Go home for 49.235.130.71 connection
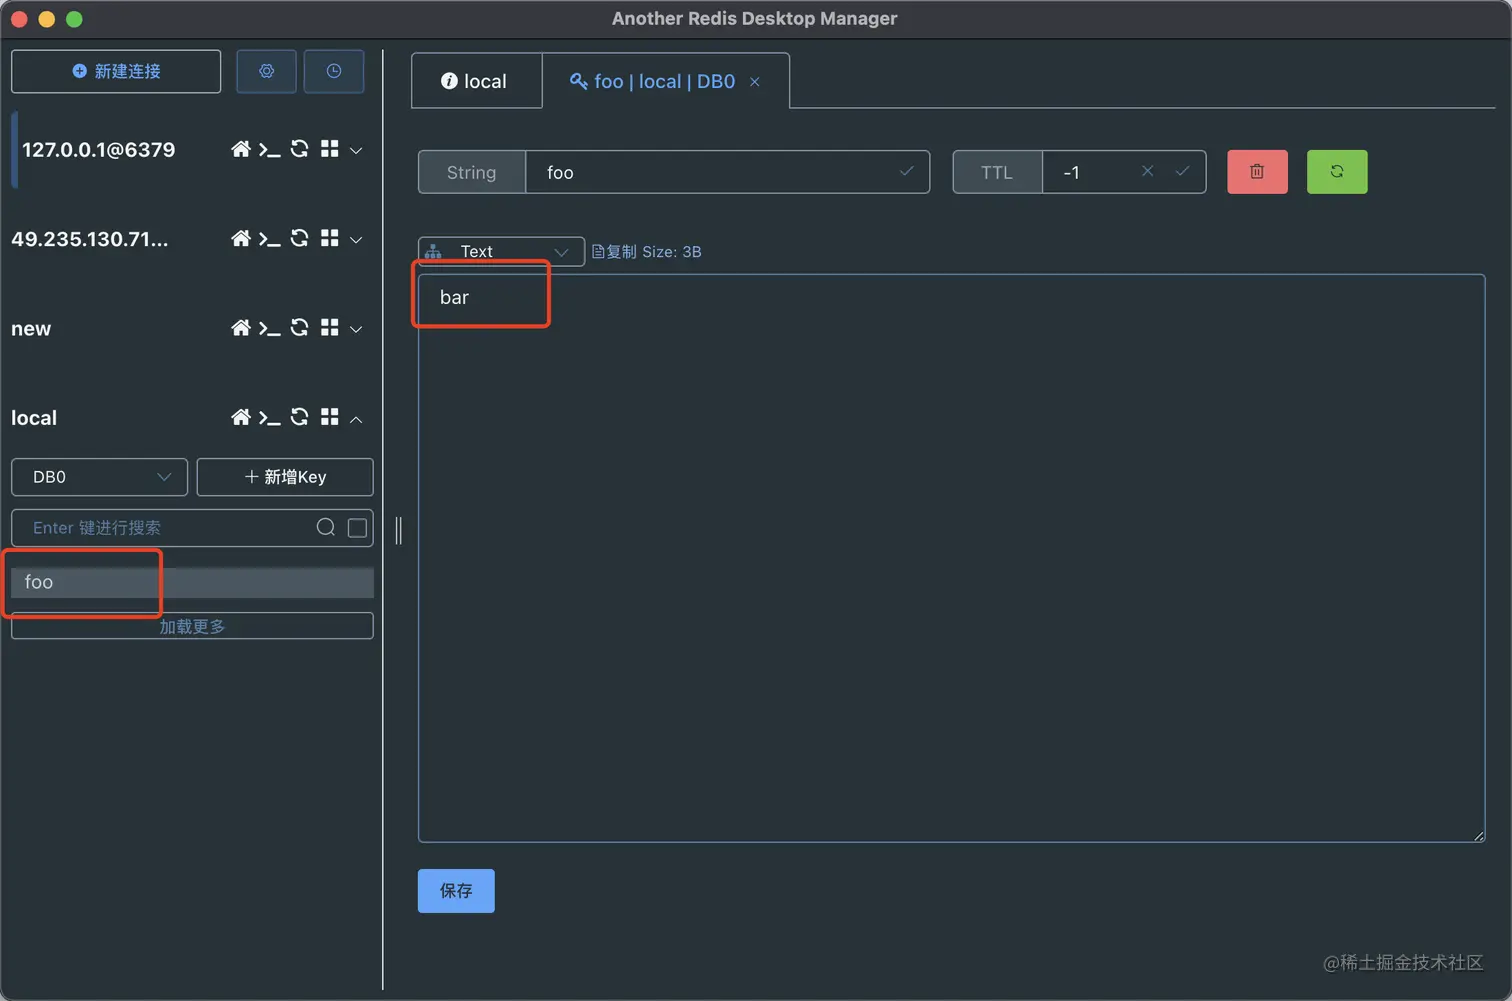The image size is (1512, 1001). pyautogui.click(x=240, y=238)
